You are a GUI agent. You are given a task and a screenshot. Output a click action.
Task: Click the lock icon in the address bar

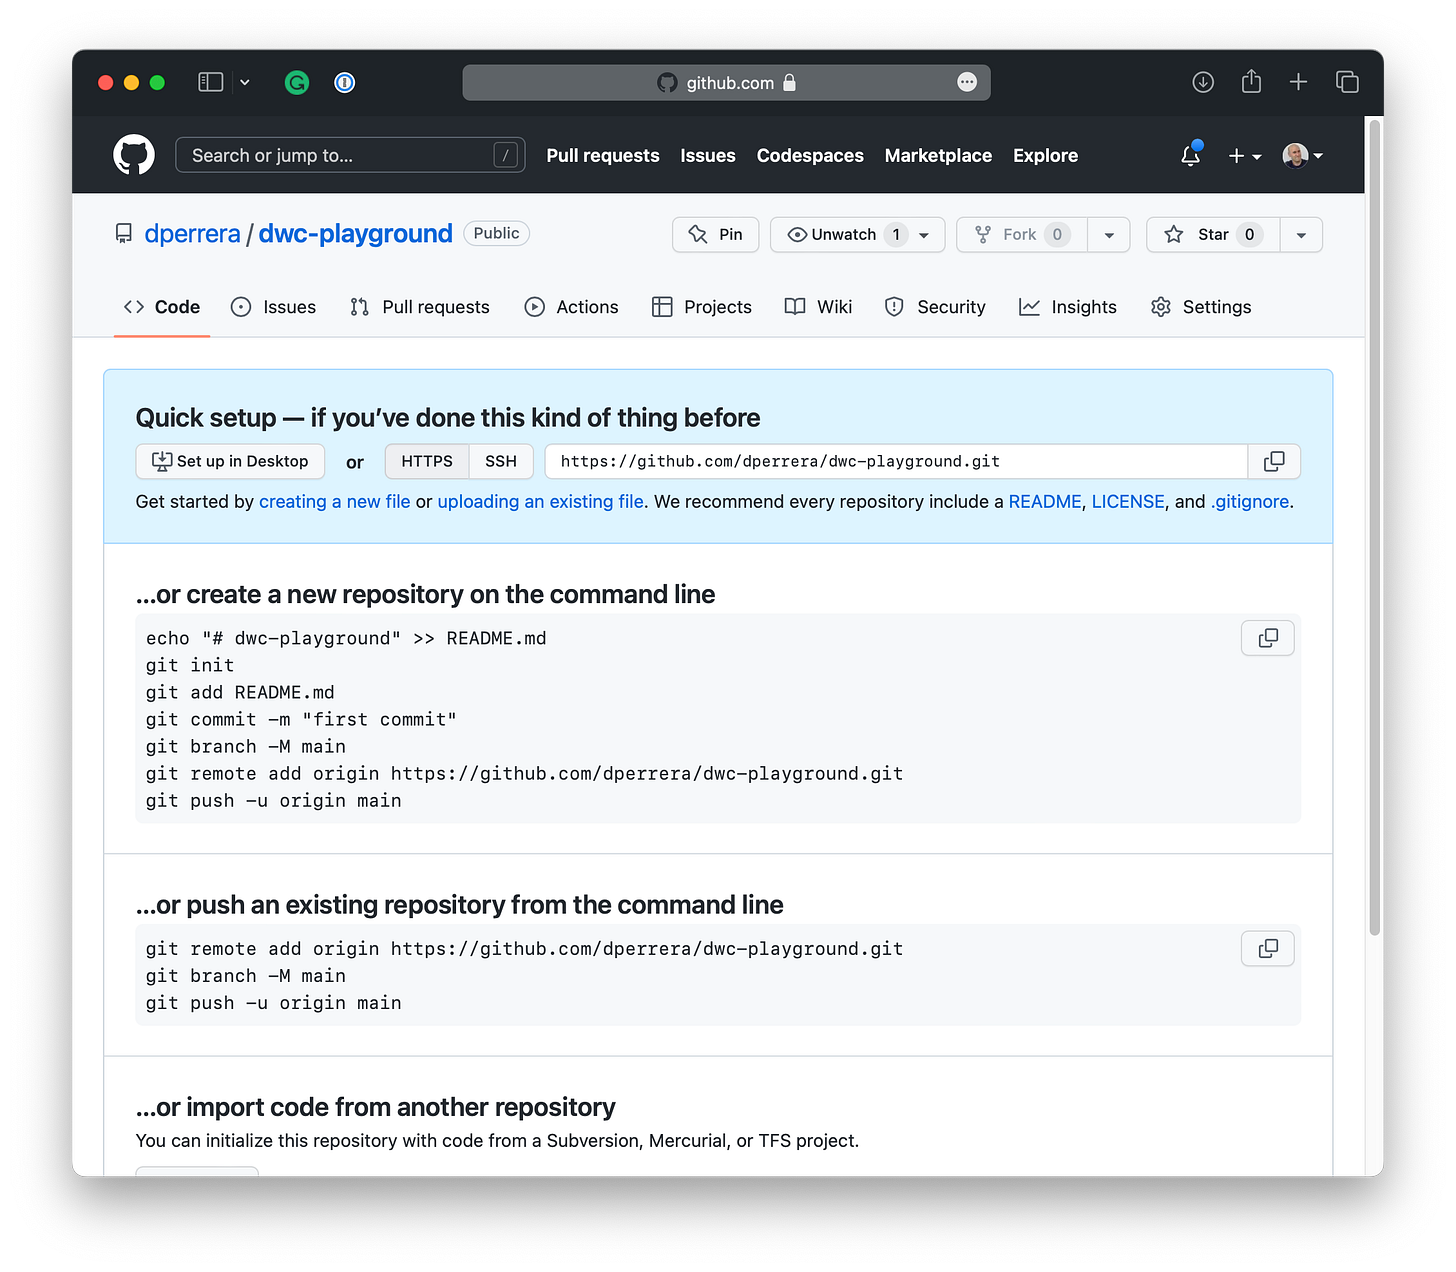[790, 82]
